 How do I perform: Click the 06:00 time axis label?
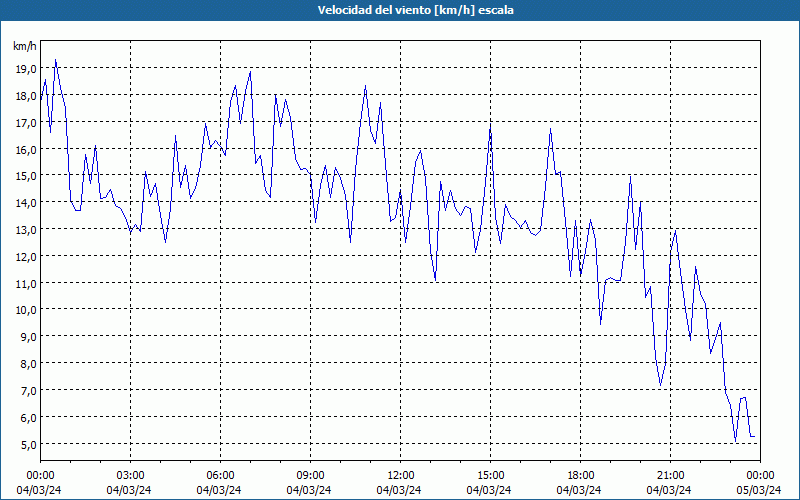click(x=220, y=476)
